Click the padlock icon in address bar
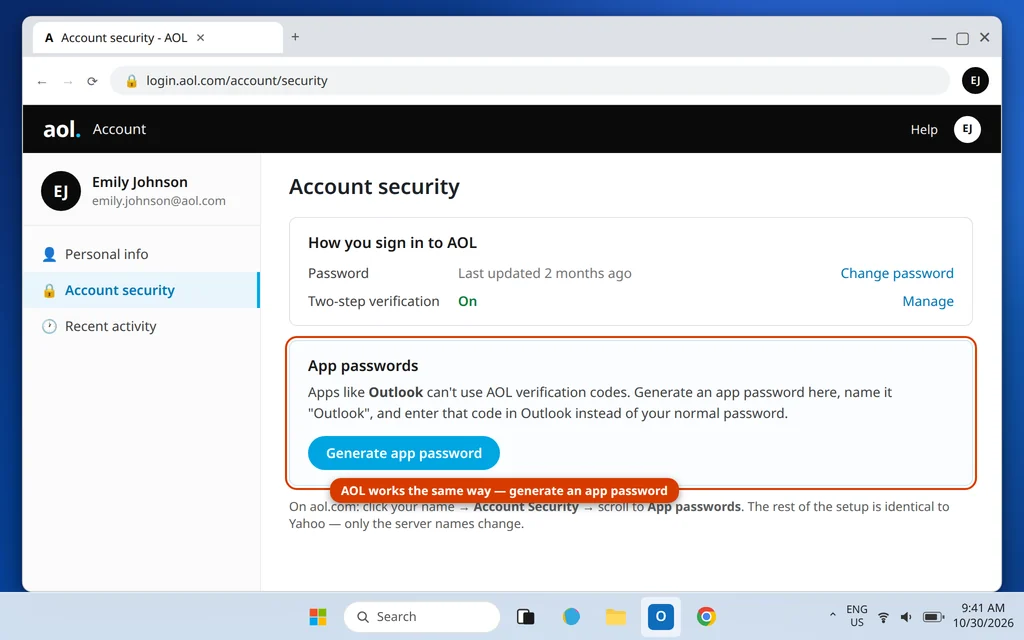1024x640 pixels. click(x=131, y=81)
